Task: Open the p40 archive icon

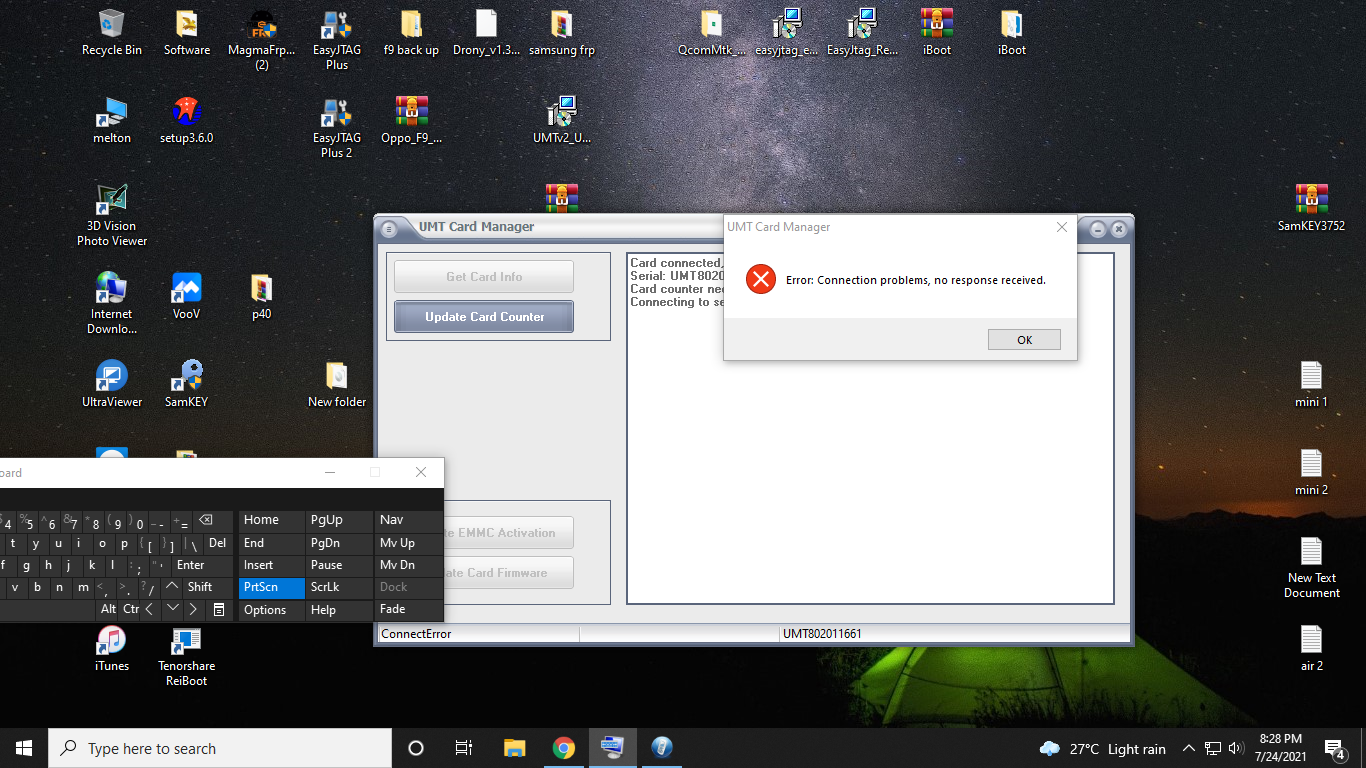Action: pyautogui.click(x=262, y=296)
